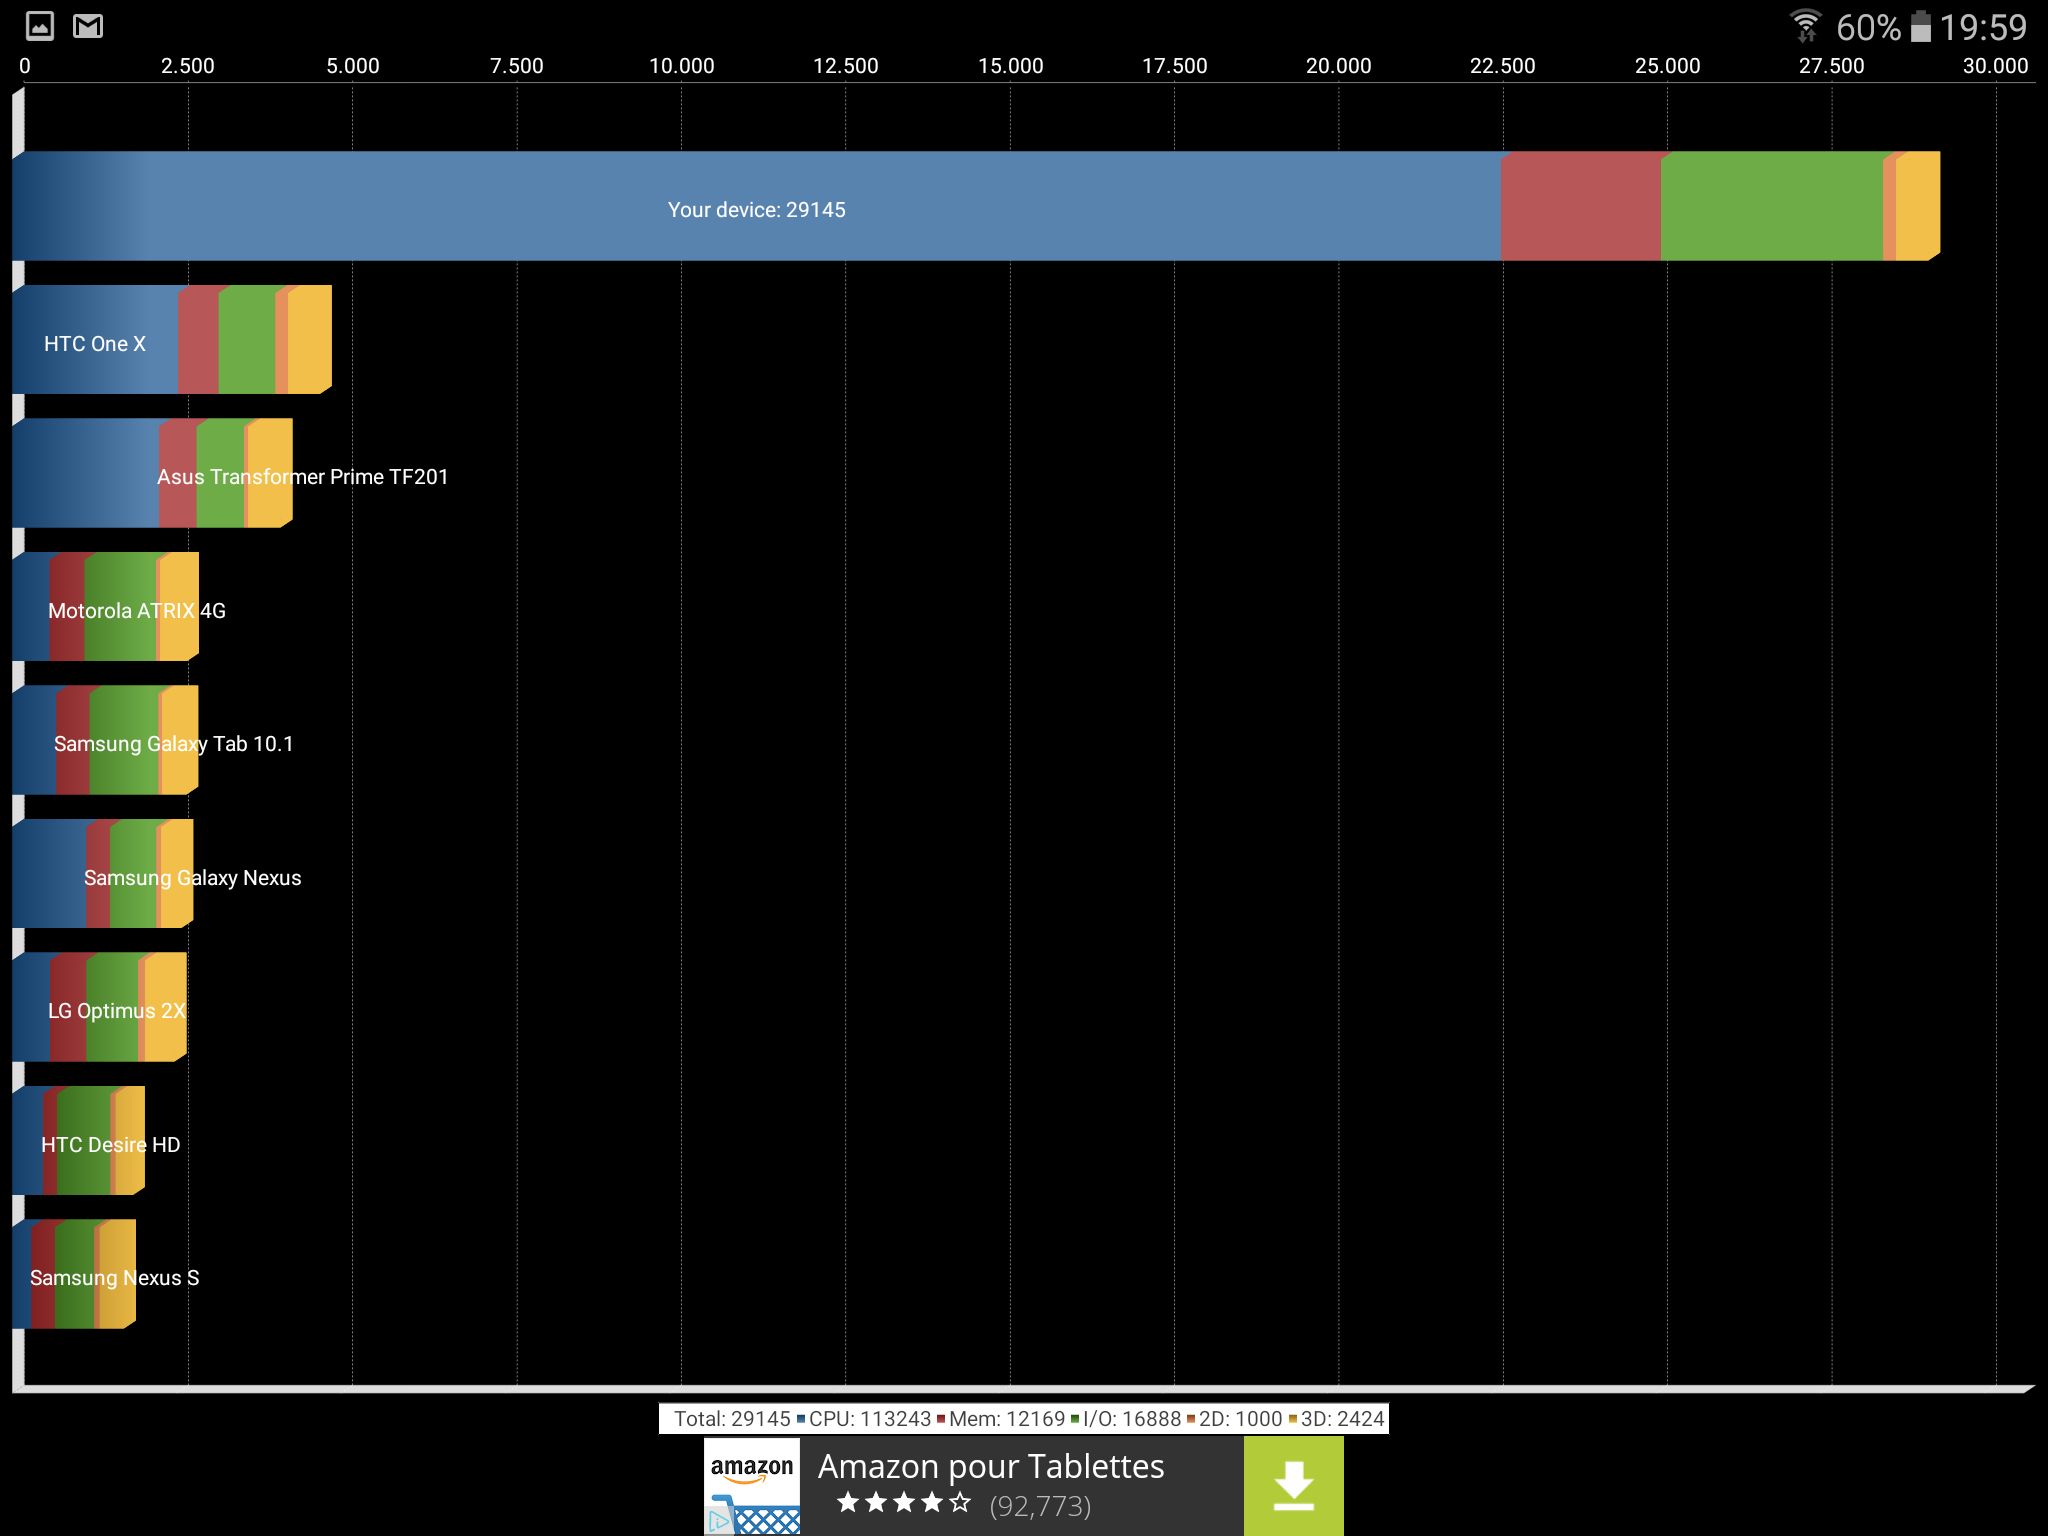The width and height of the screenshot is (2048, 1536).
Task: Select the 'Your device: 29145' label
Action: pos(756,210)
